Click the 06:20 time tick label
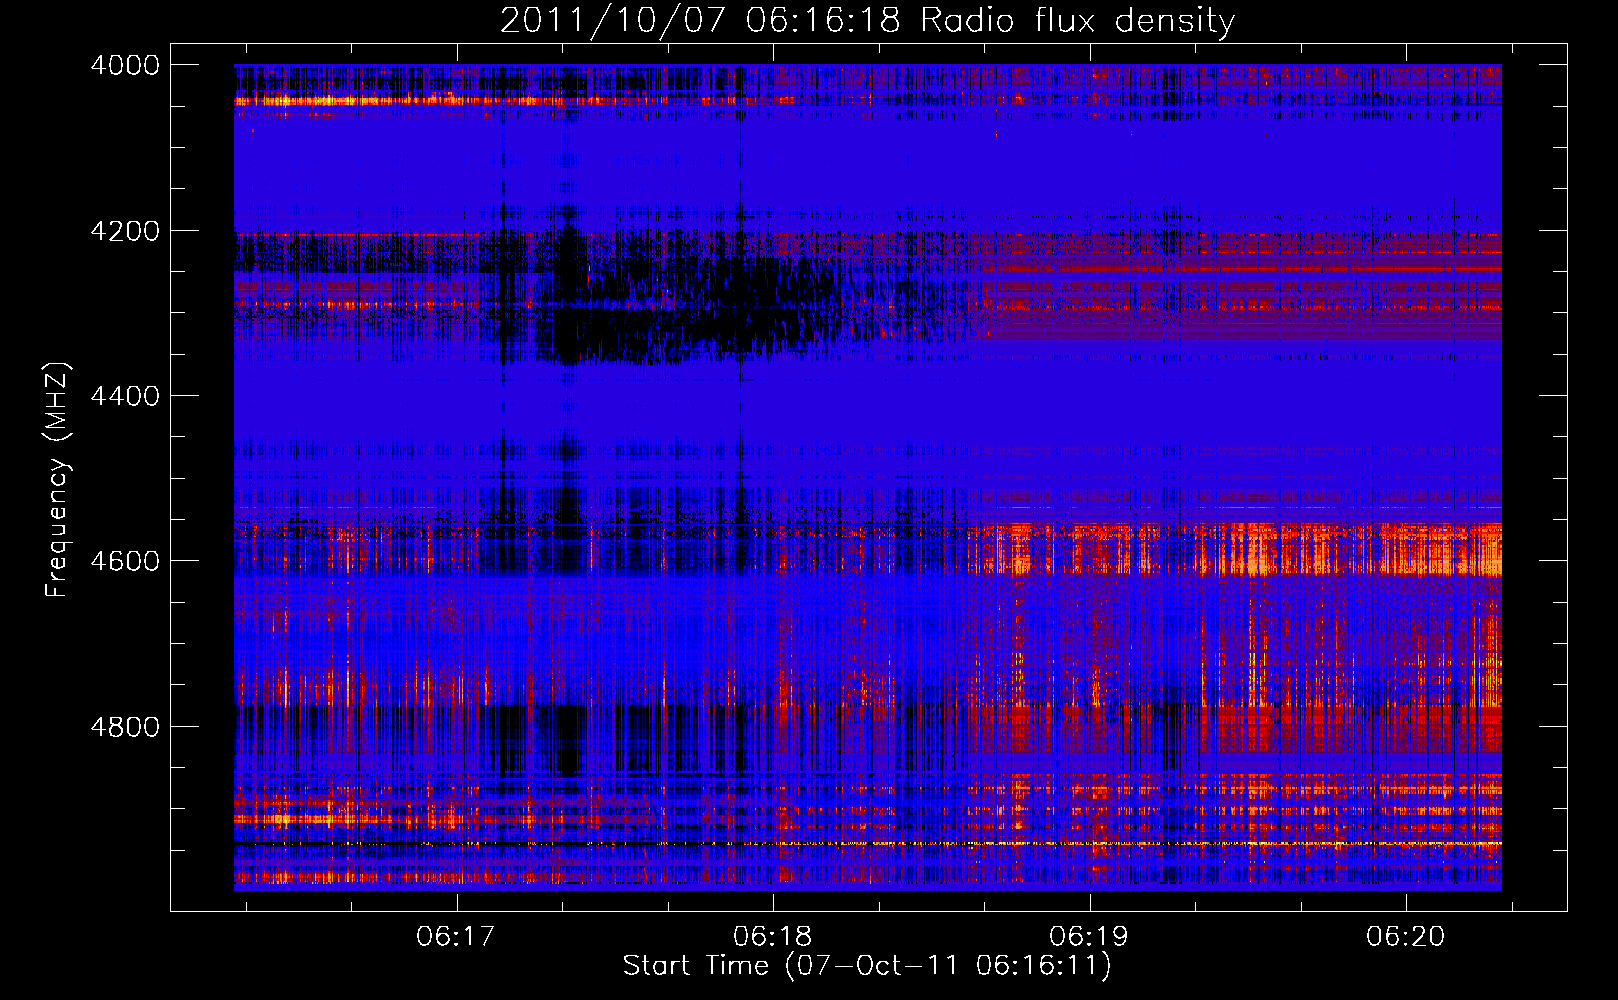The image size is (1618, 1000). click(1406, 937)
